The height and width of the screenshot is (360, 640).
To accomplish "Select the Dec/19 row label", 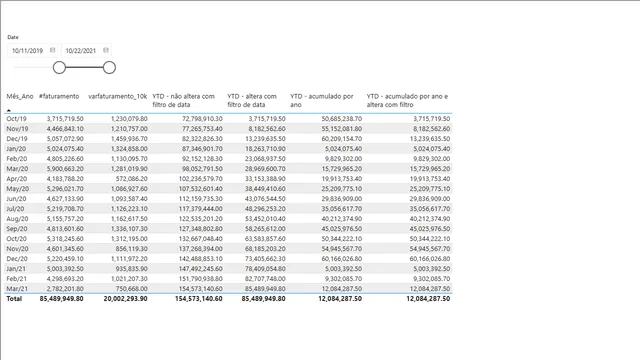I will (x=17, y=139).
